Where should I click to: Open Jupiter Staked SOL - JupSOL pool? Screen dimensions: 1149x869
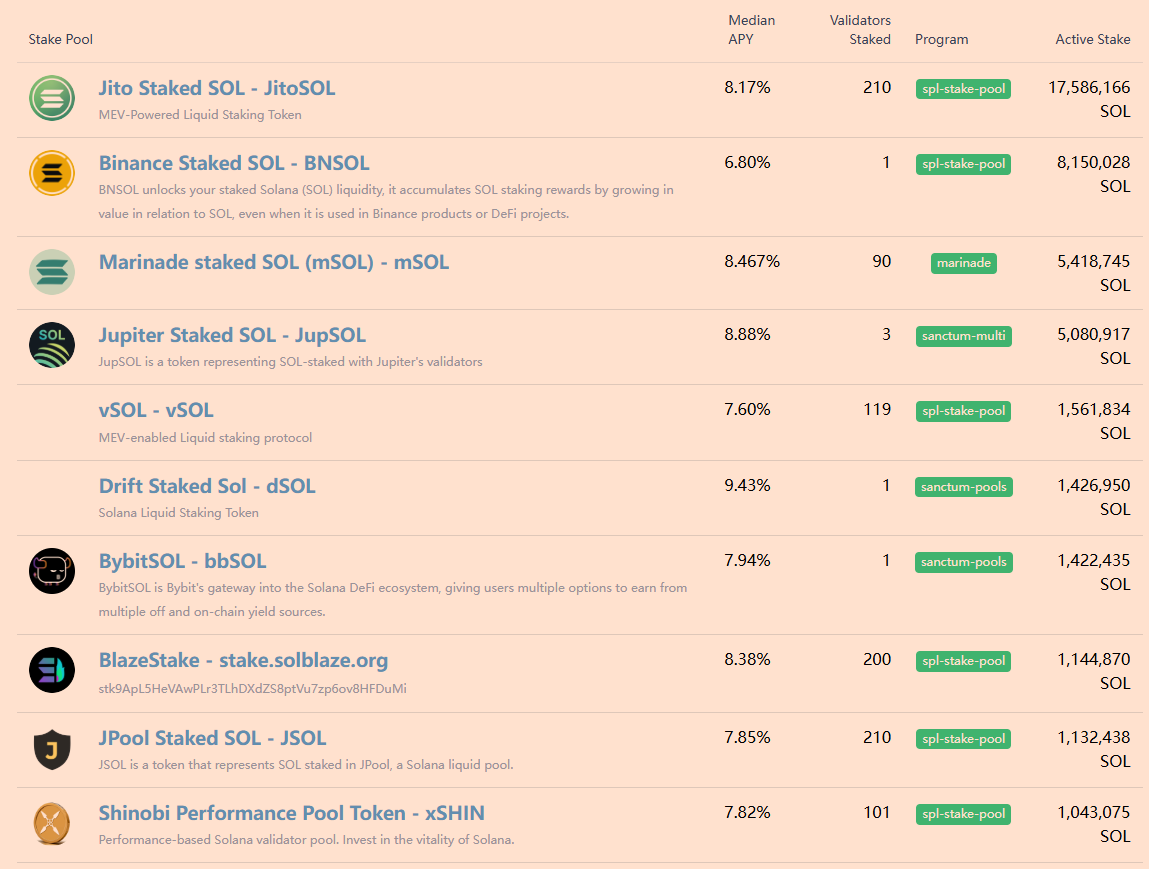[232, 335]
